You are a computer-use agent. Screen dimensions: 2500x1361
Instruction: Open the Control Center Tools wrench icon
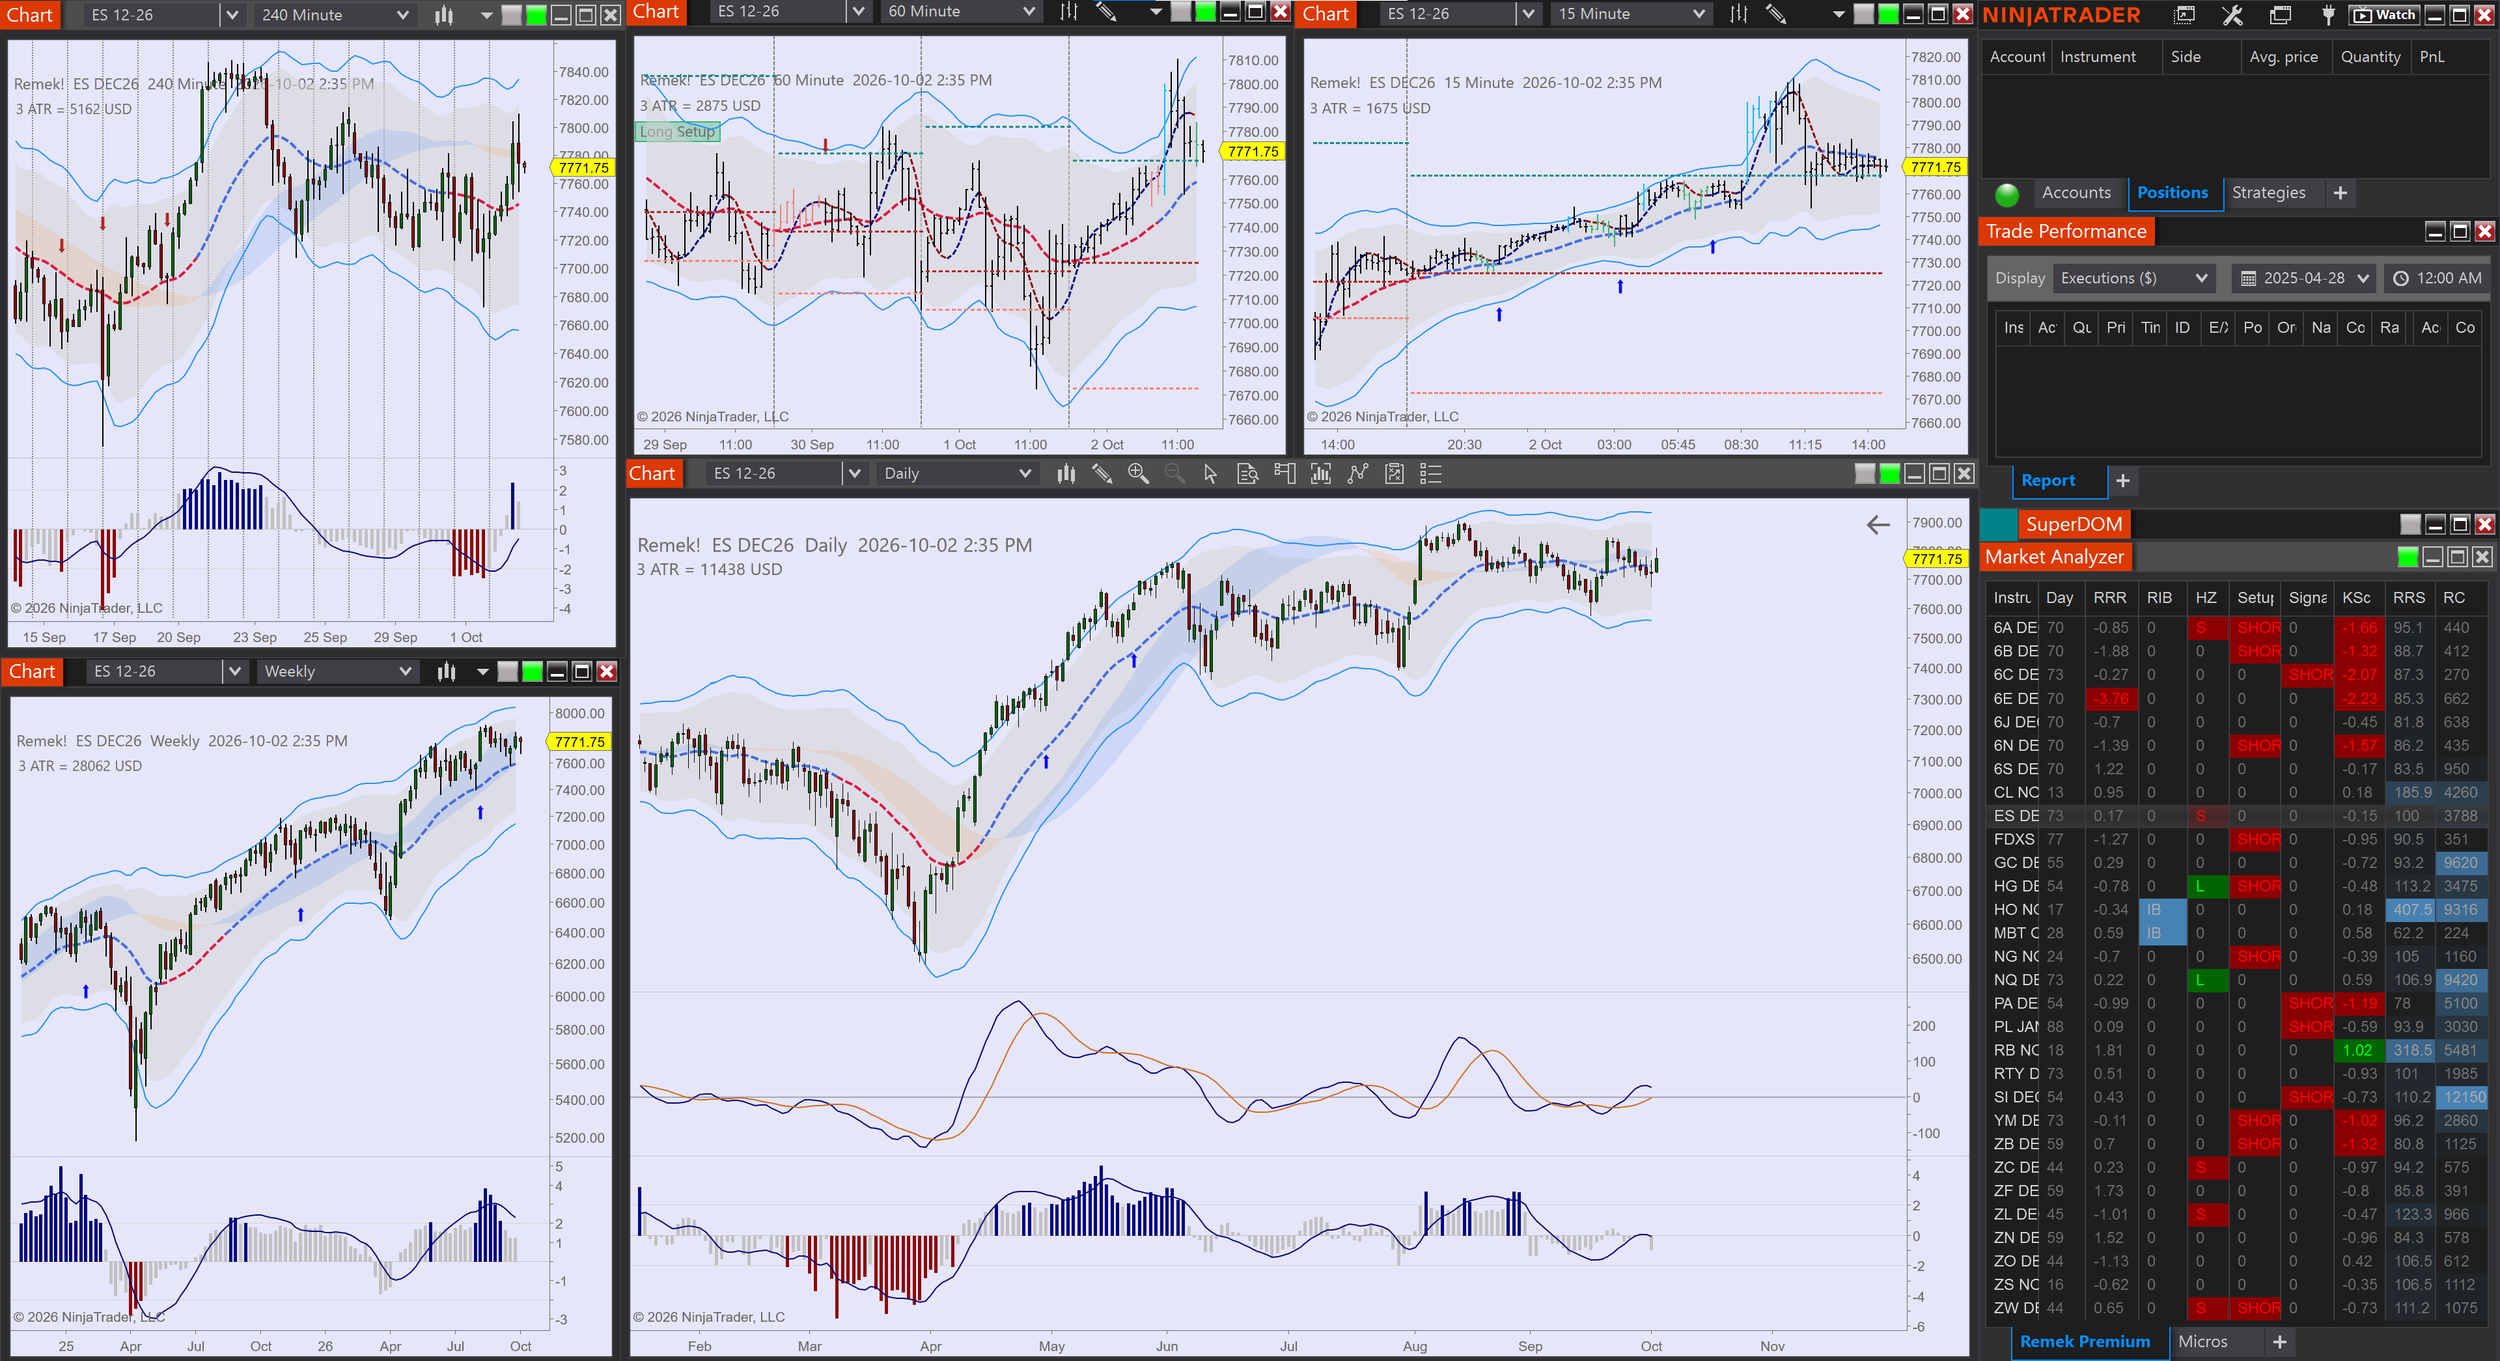(2232, 15)
